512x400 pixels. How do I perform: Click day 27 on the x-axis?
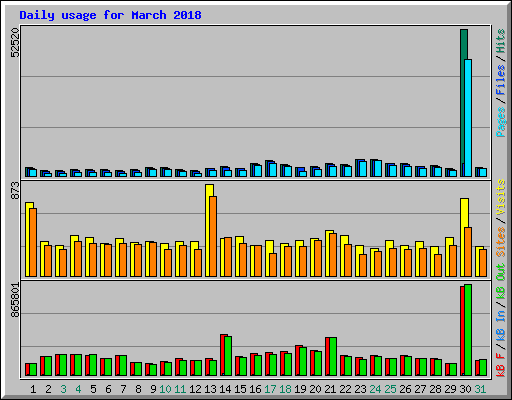(x=420, y=389)
